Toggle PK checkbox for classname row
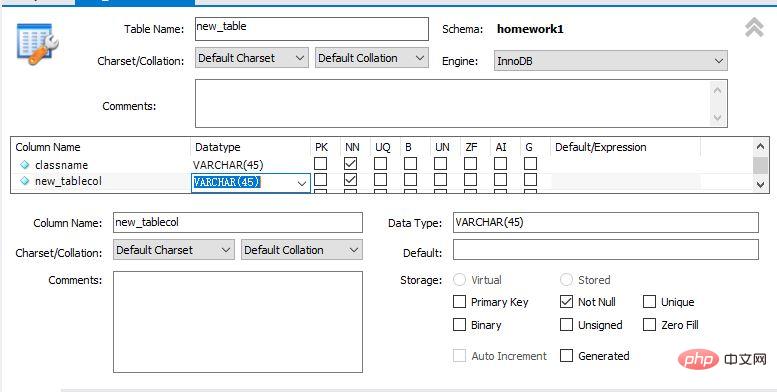Image resolution: width=777 pixels, height=392 pixels. pyautogui.click(x=321, y=163)
